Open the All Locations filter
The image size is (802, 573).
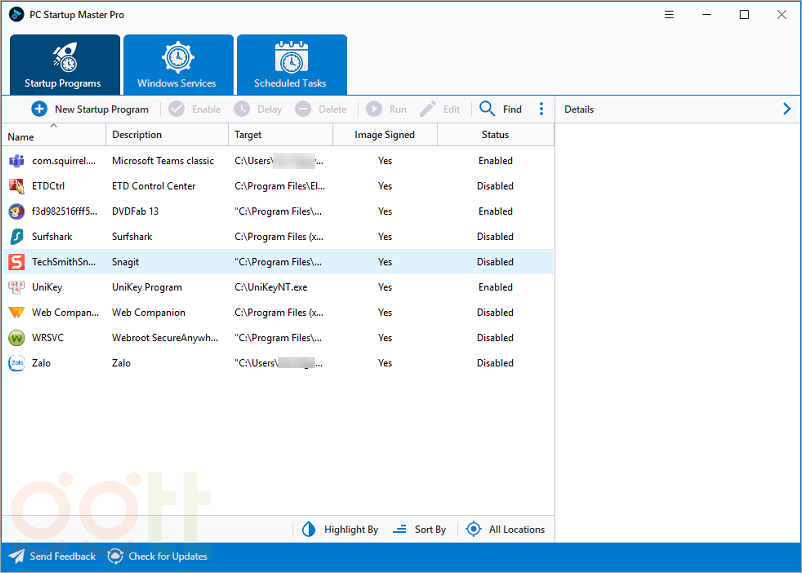tap(505, 529)
